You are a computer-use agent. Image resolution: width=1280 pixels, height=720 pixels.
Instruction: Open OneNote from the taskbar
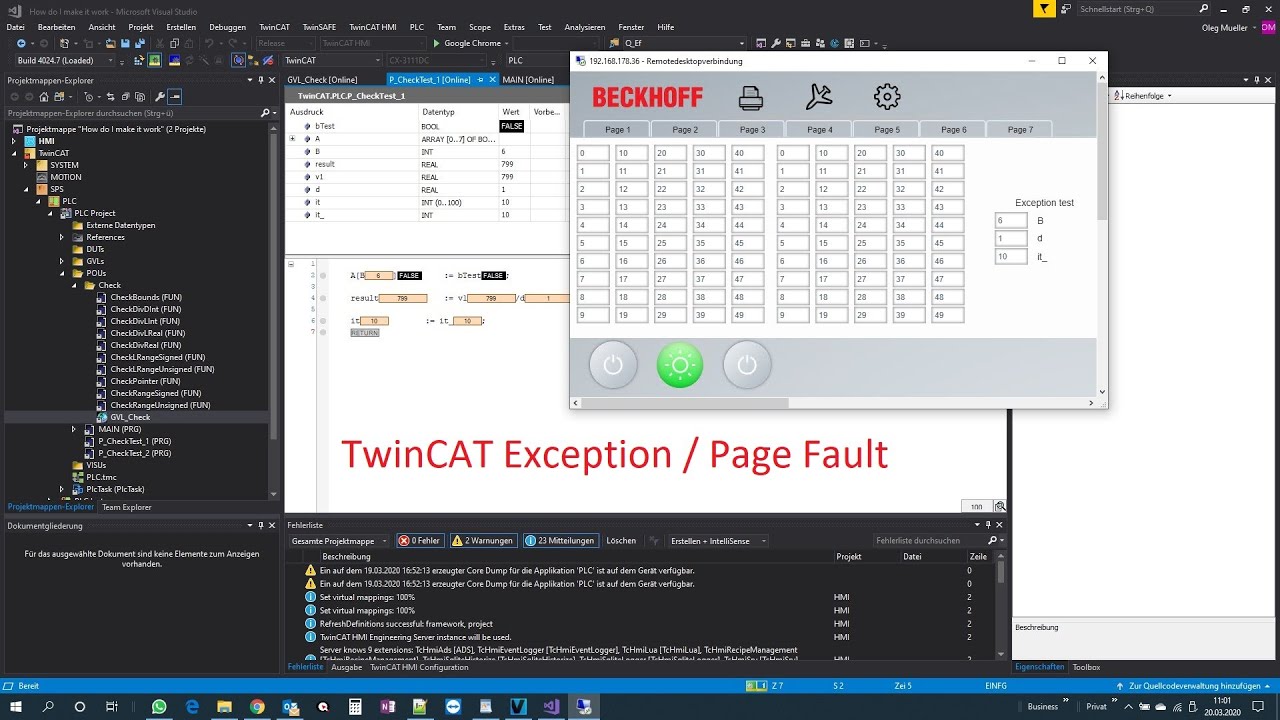pyautogui.click(x=388, y=706)
